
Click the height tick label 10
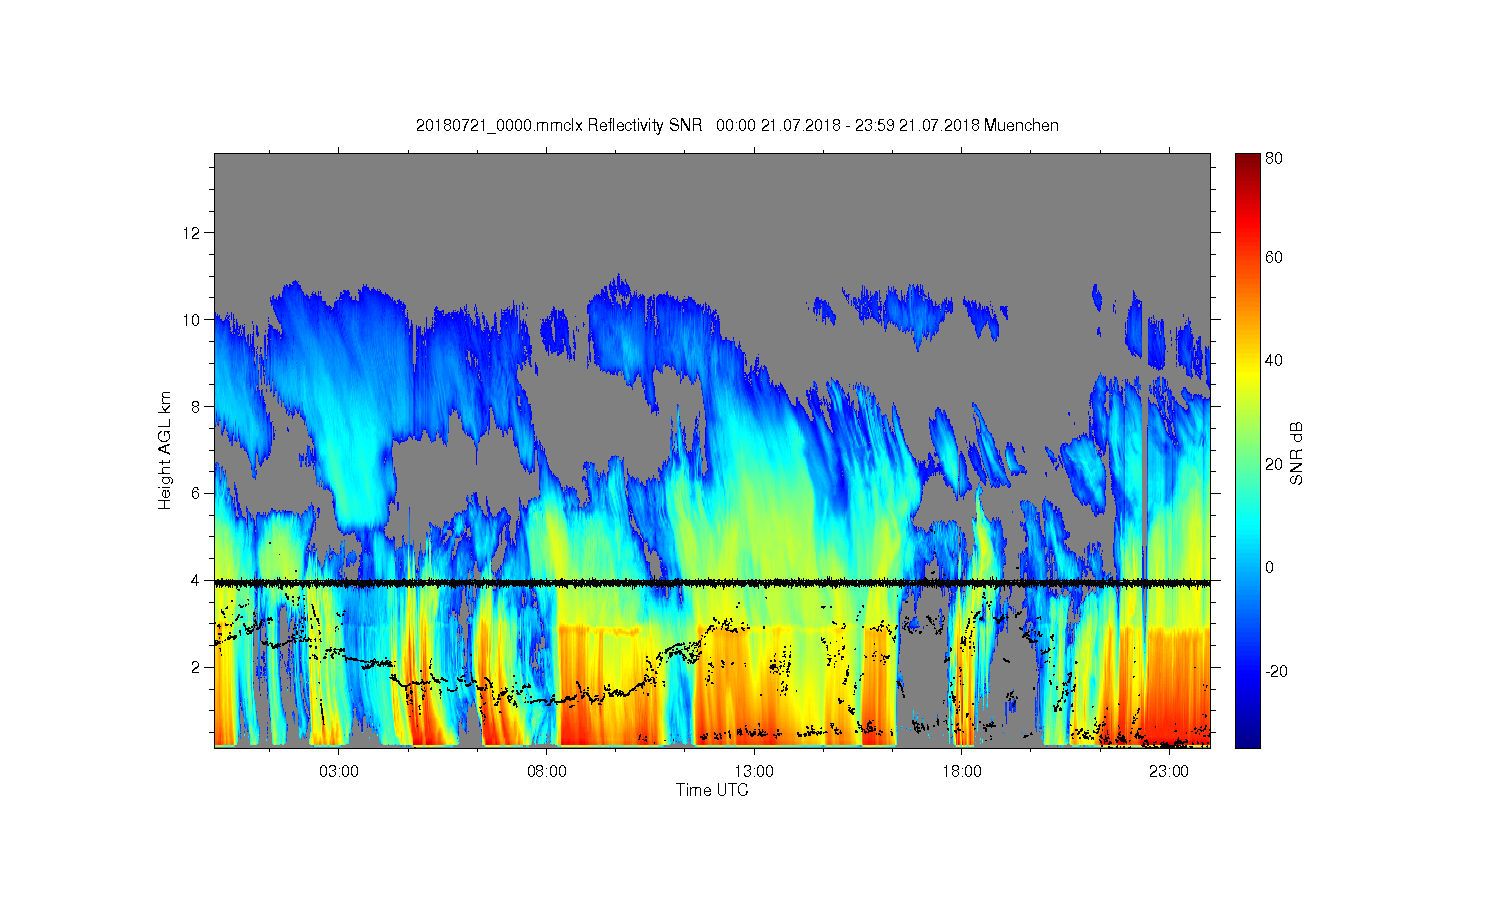(192, 319)
